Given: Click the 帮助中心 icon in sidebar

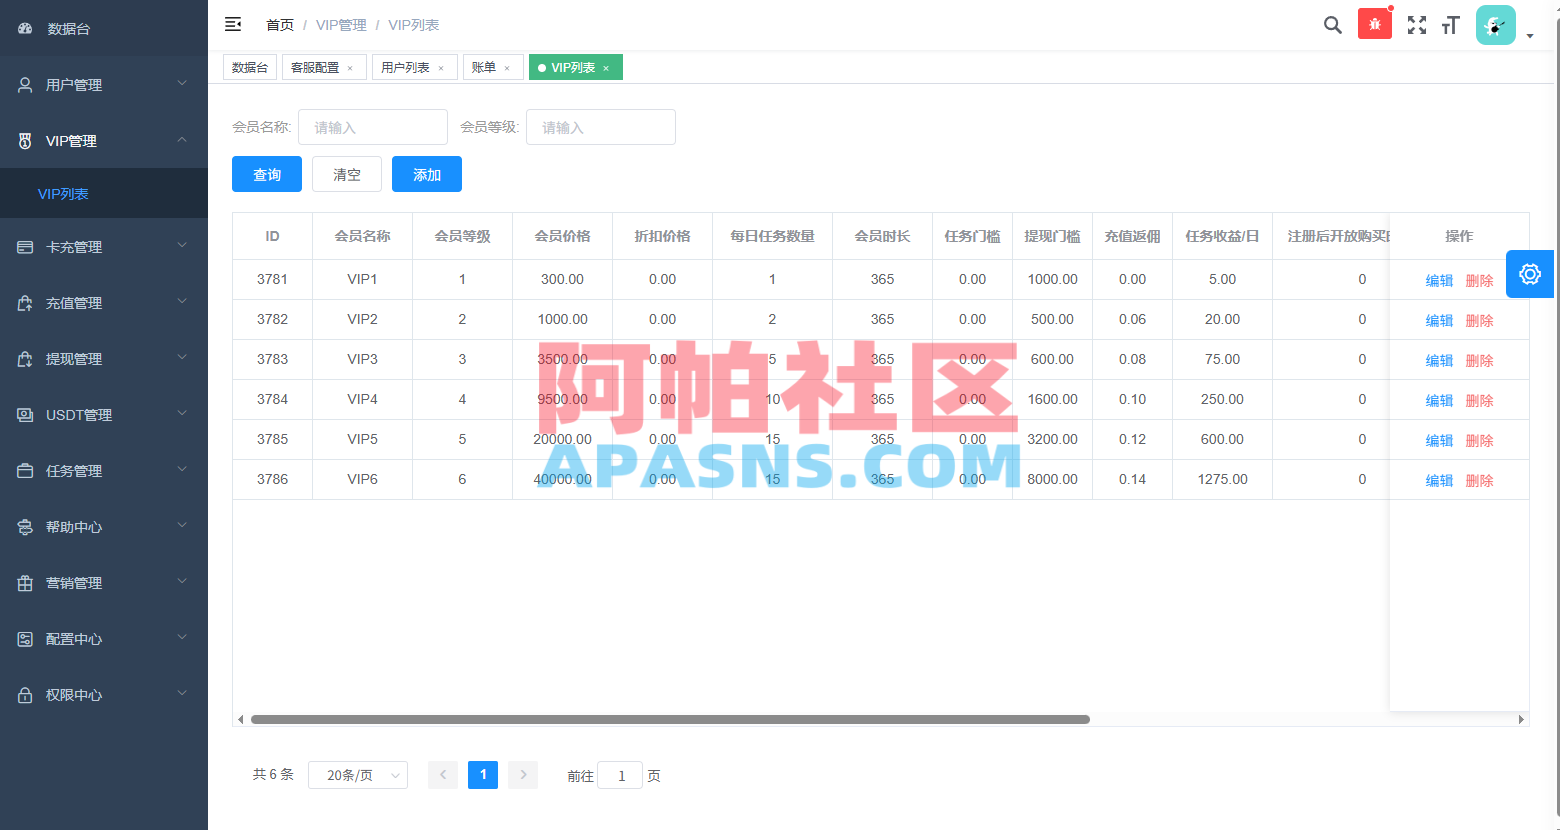Looking at the screenshot, I should 25,527.
